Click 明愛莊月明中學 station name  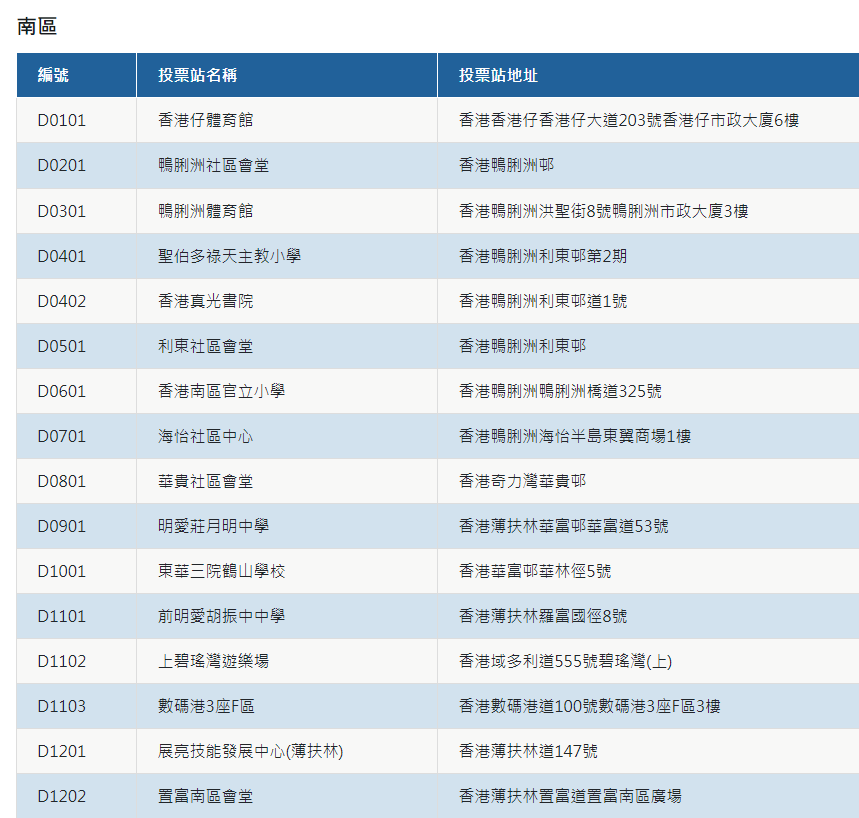coord(213,526)
